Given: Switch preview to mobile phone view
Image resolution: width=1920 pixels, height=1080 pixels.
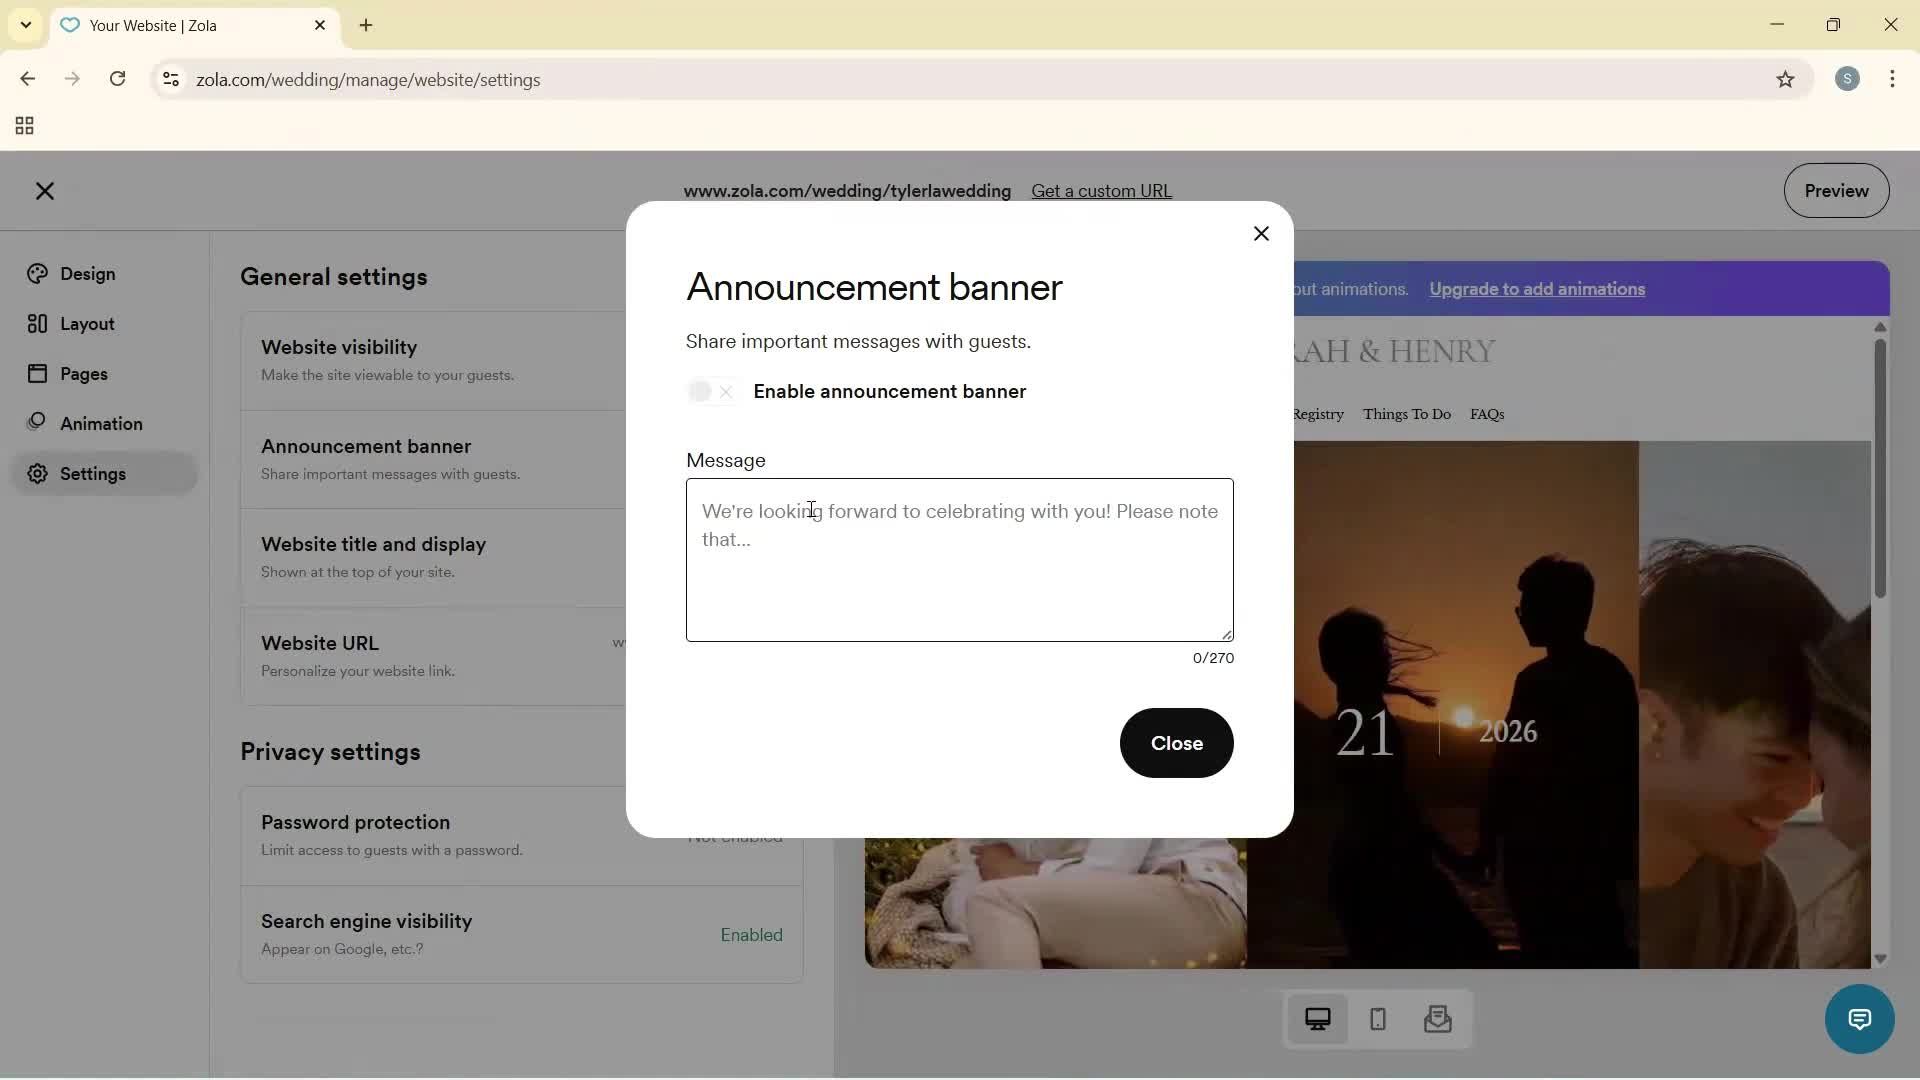Looking at the screenshot, I should (1377, 1019).
